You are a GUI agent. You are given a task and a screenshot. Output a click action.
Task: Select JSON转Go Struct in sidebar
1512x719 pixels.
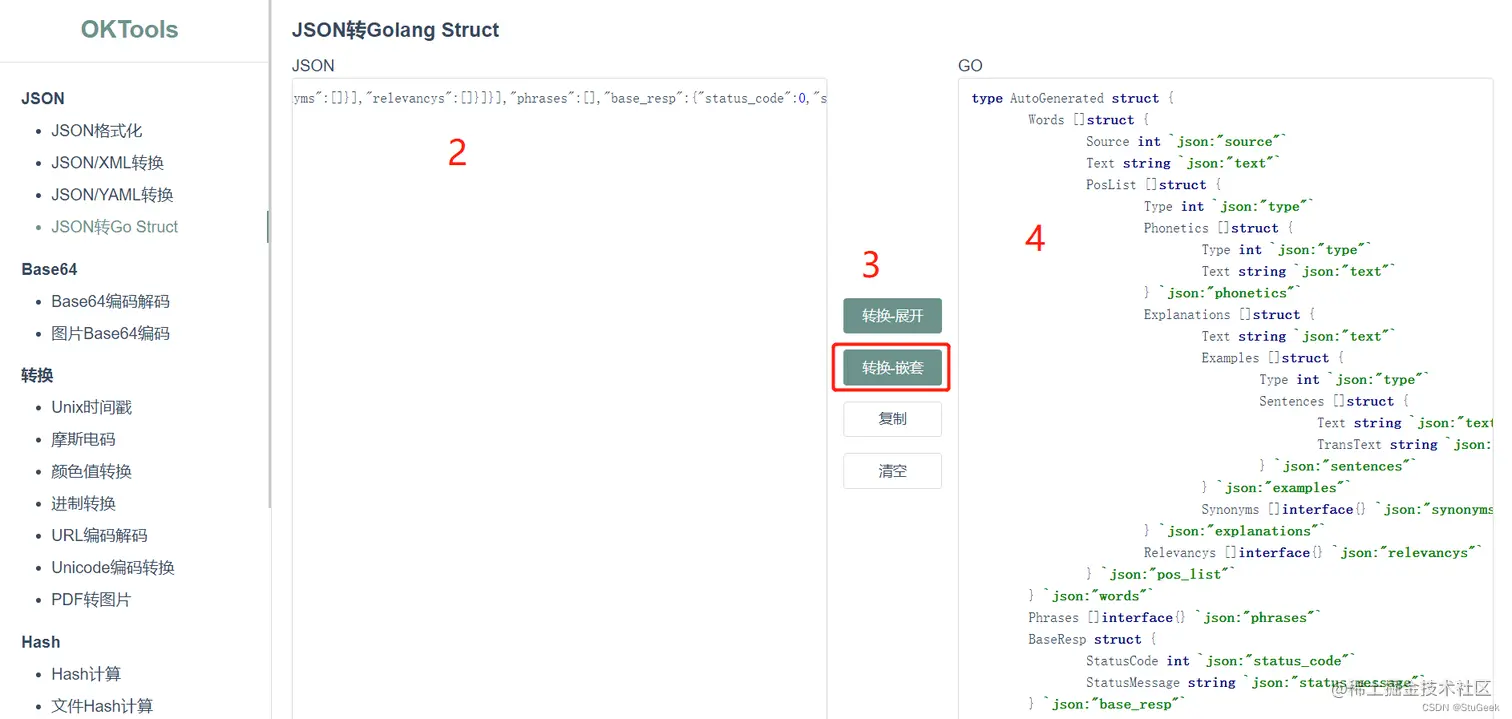(x=115, y=227)
